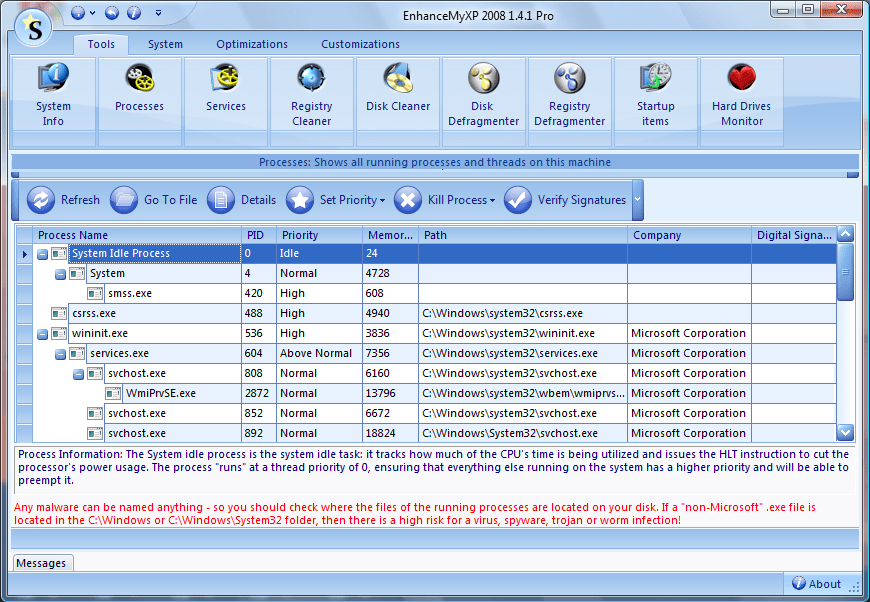Start the Disk Defragmenter
Screen dimensions: 870x602
click(483, 95)
